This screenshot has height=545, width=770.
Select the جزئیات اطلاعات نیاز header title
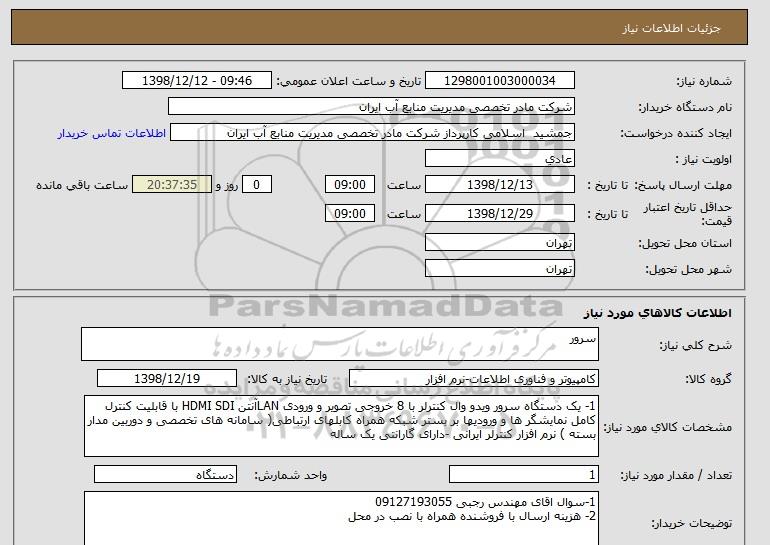(671, 28)
